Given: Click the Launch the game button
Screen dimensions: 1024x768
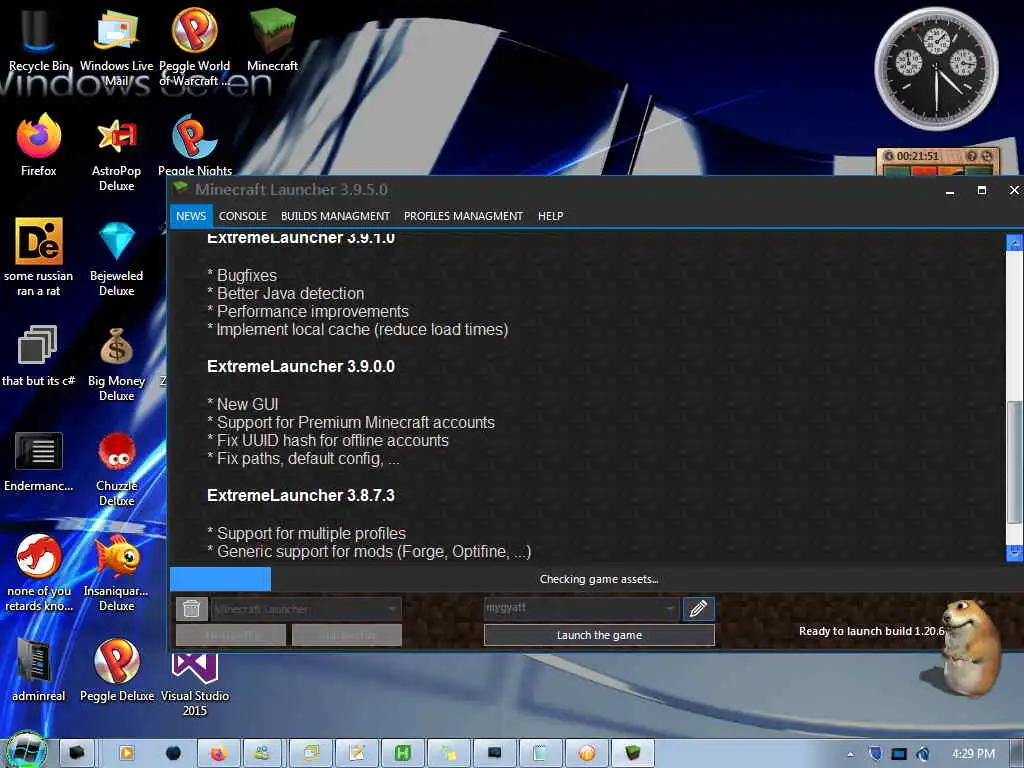Looking at the screenshot, I should click(x=599, y=635).
